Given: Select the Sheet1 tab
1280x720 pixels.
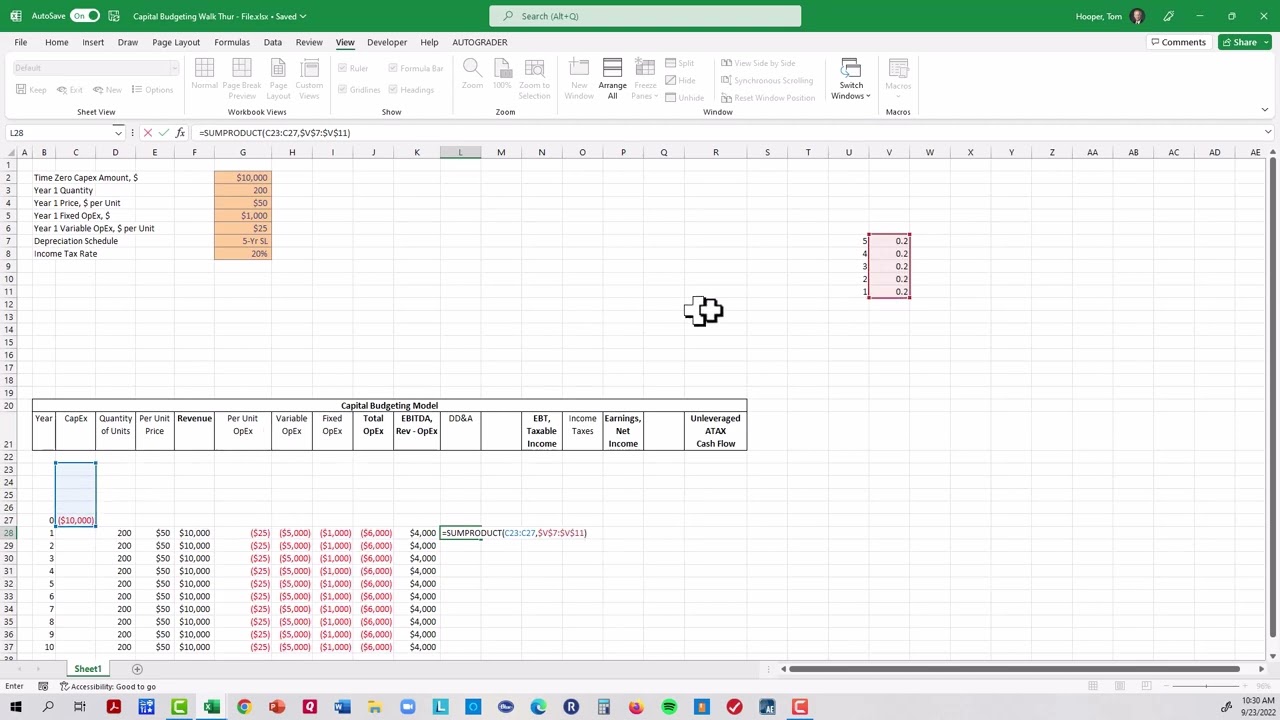Looking at the screenshot, I should pyautogui.click(x=87, y=669).
